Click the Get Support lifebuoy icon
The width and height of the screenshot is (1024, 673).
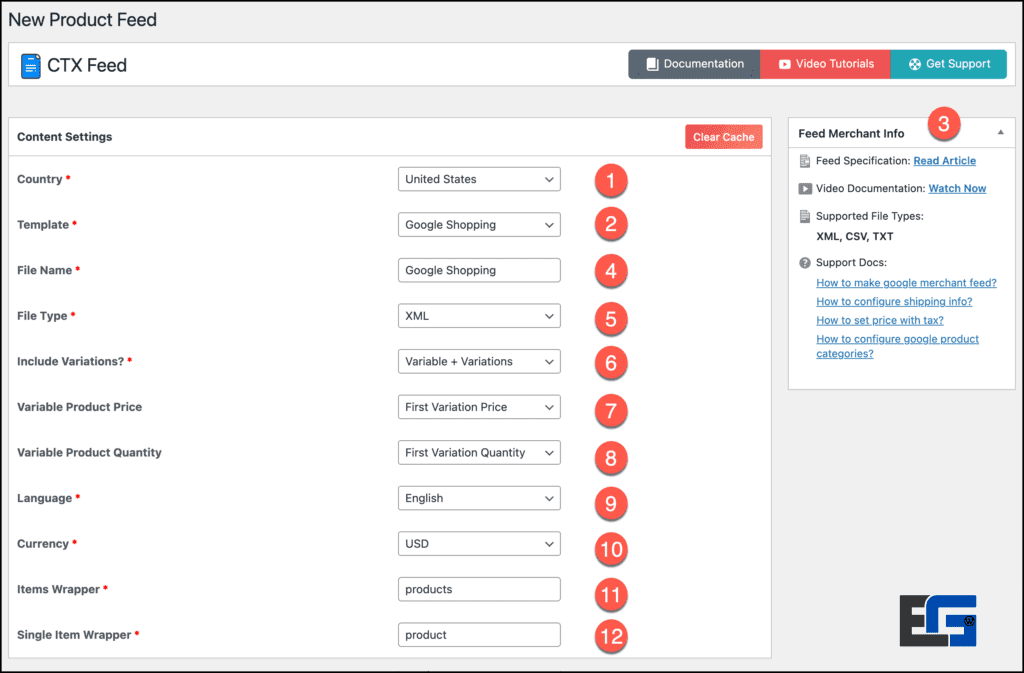(914, 64)
